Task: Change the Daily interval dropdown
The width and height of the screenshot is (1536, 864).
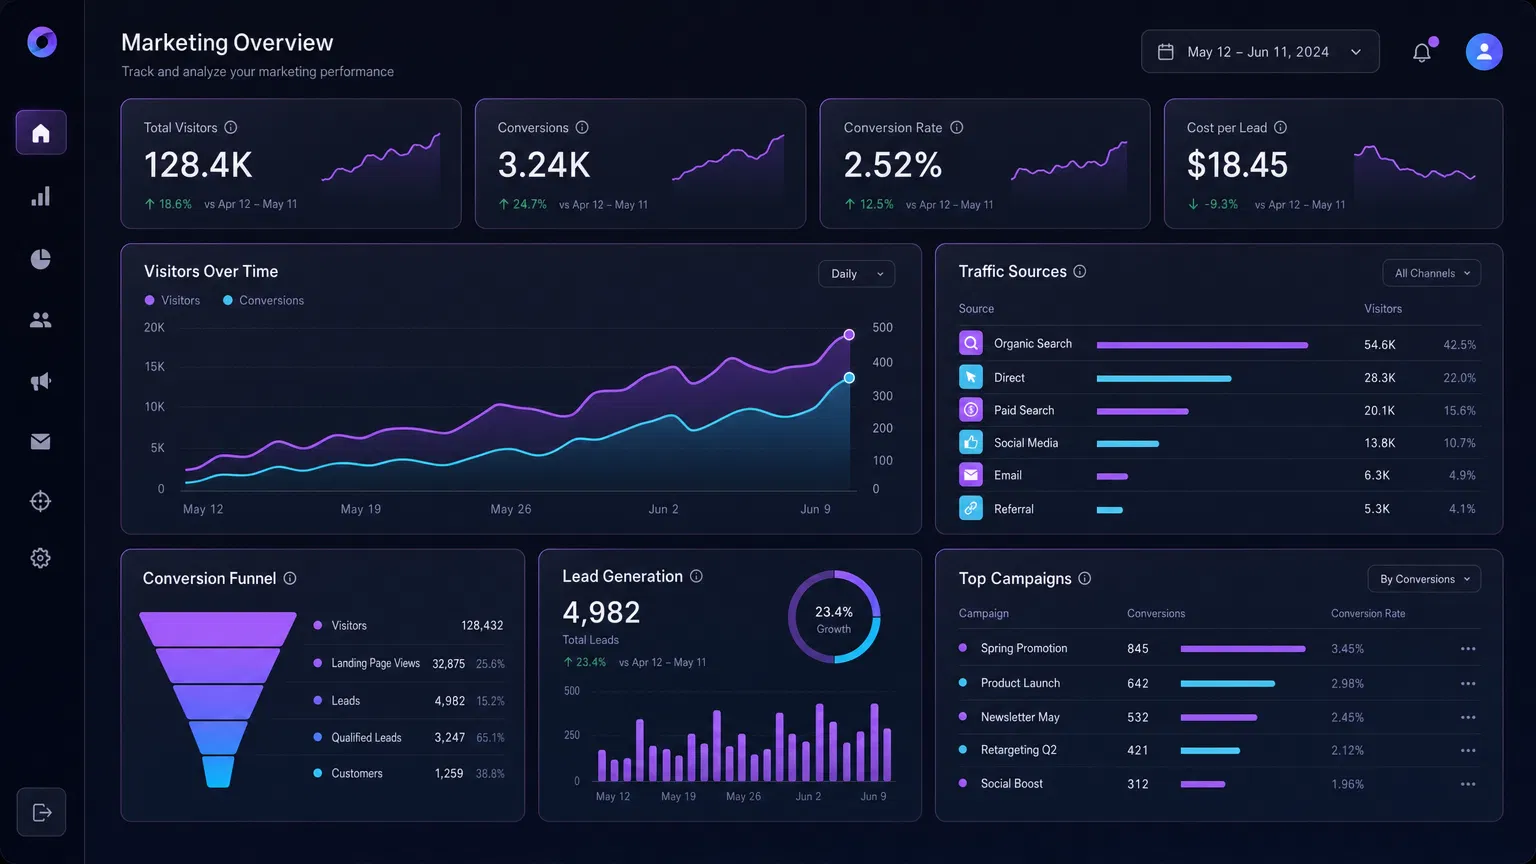Action: tap(856, 273)
